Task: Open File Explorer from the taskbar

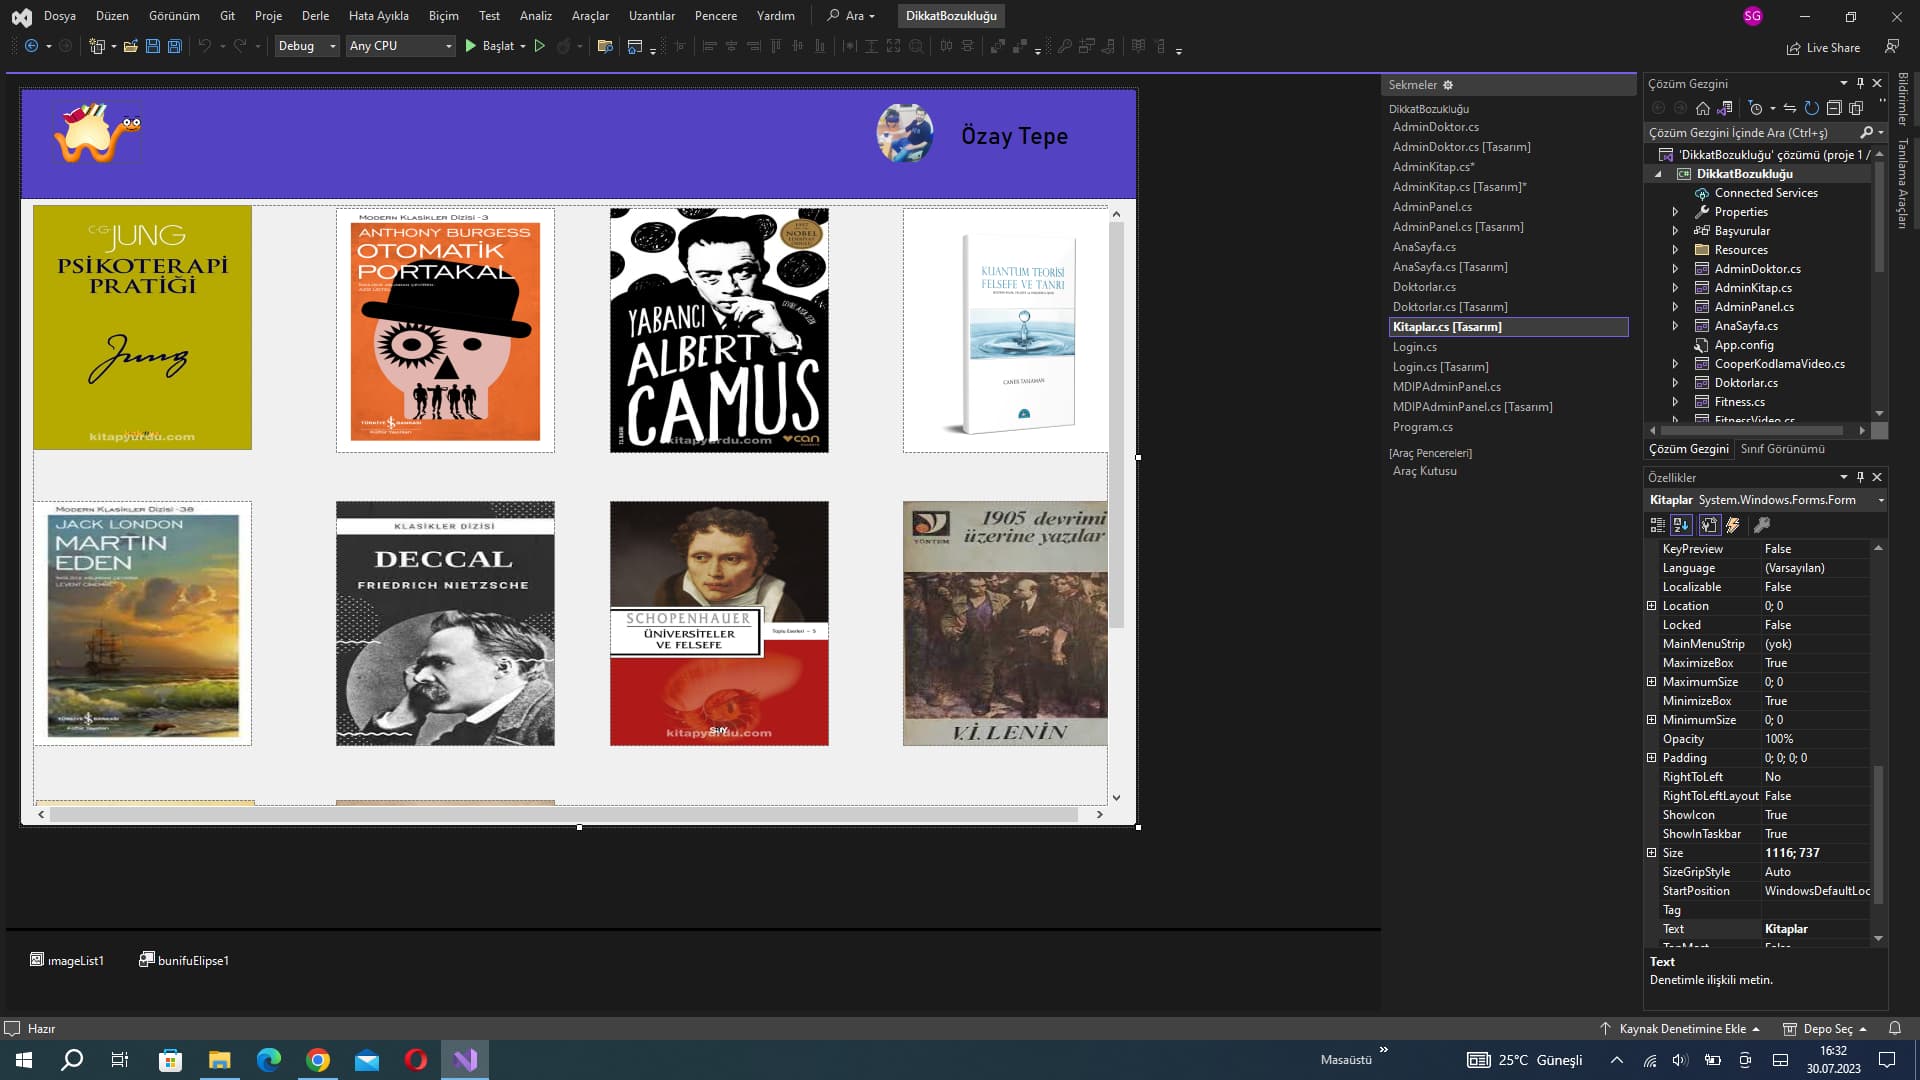Action: point(219,1060)
